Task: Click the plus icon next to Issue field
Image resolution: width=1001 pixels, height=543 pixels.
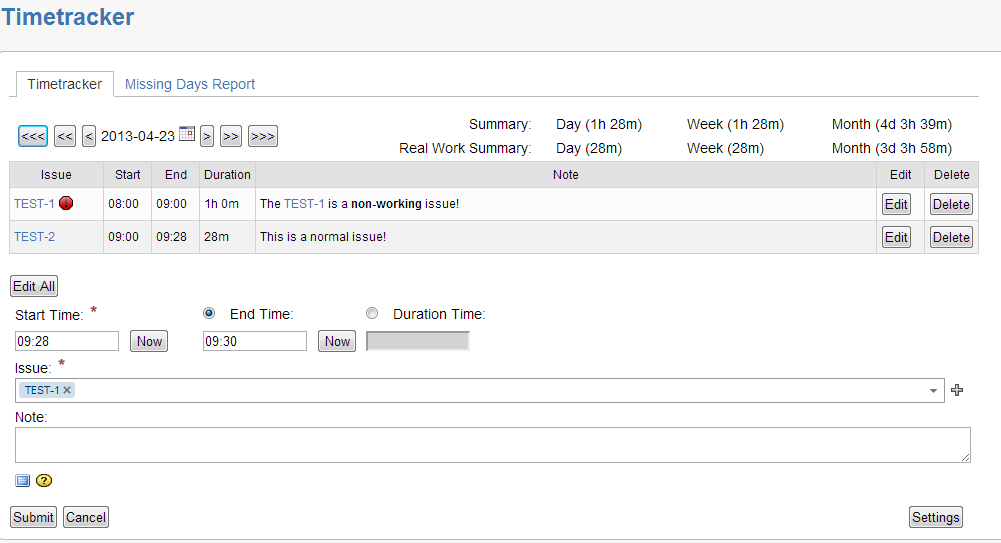Action: coord(956,390)
